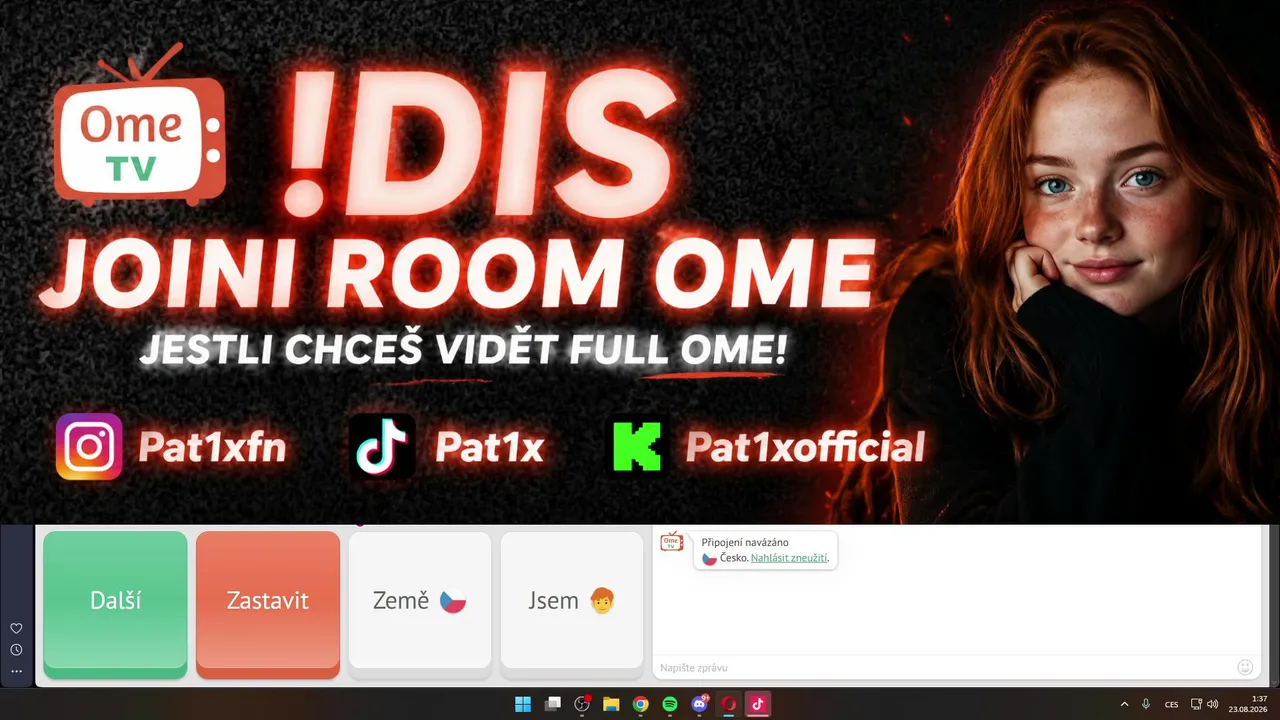Screen dimensions: 1280x720
Task: Click the microphone tray icon
Action: pyautogui.click(x=1146, y=704)
